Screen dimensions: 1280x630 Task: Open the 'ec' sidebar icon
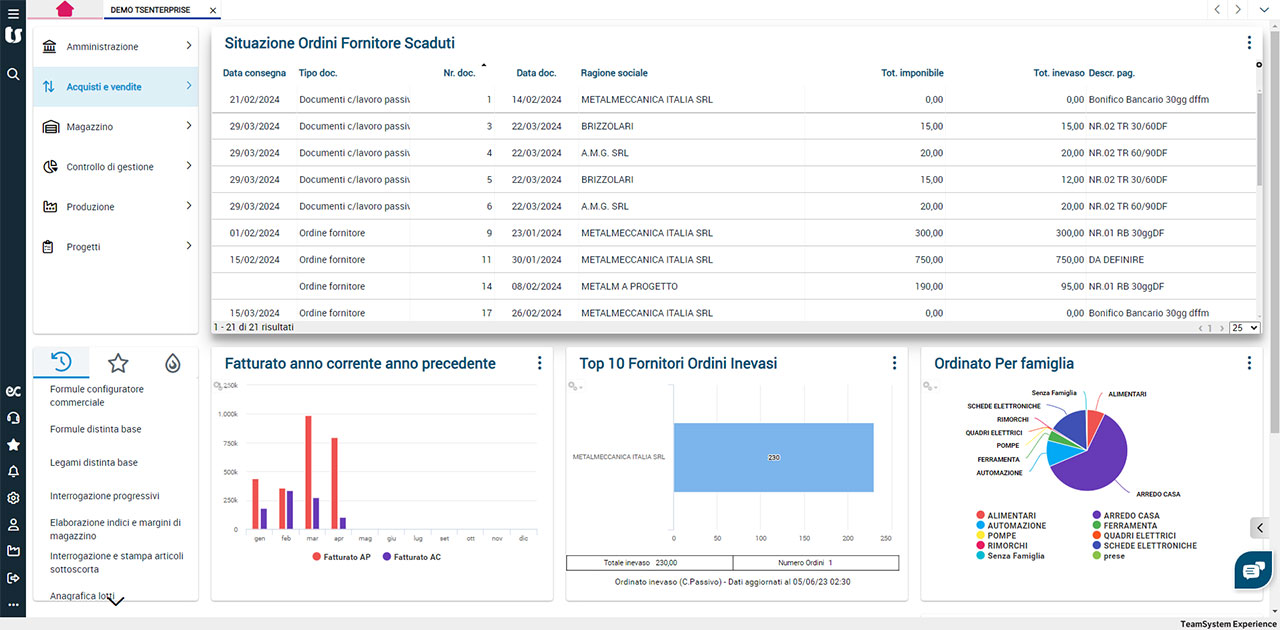(x=13, y=391)
